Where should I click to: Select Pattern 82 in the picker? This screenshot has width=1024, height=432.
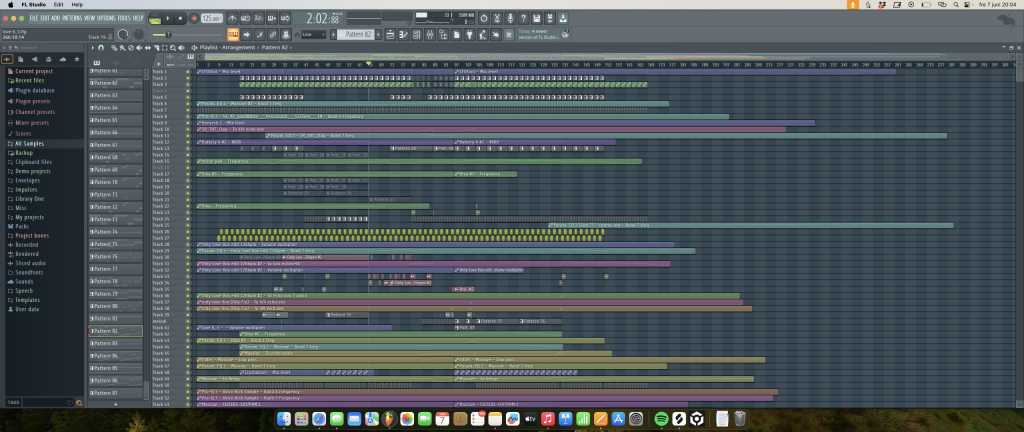coord(108,331)
